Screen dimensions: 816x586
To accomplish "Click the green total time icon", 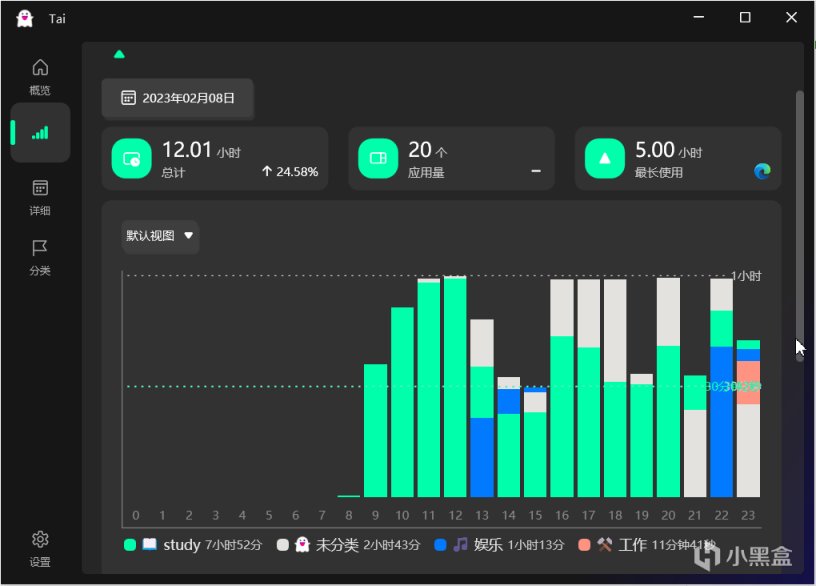I will click(132, 159).
